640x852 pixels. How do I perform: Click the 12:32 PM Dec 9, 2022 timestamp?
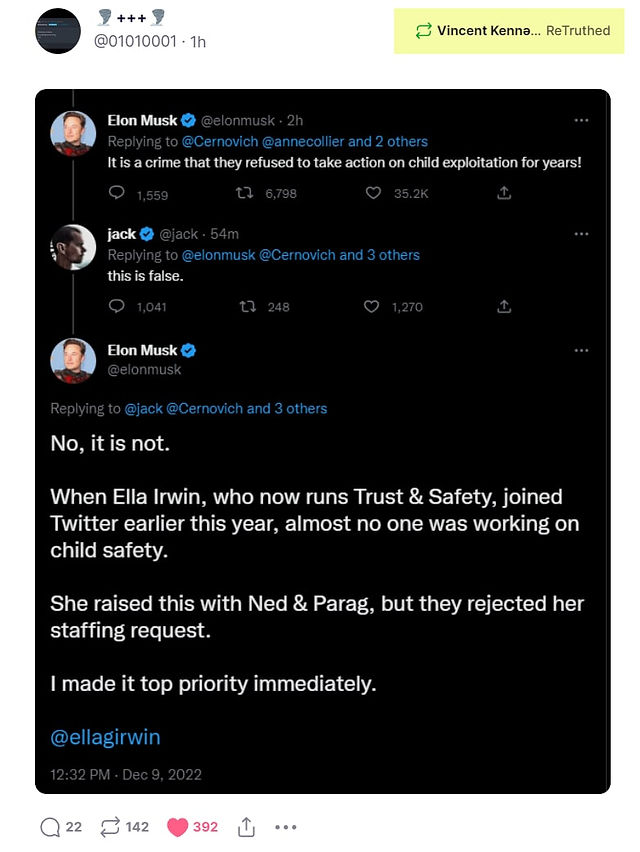(x=126, y=775)
